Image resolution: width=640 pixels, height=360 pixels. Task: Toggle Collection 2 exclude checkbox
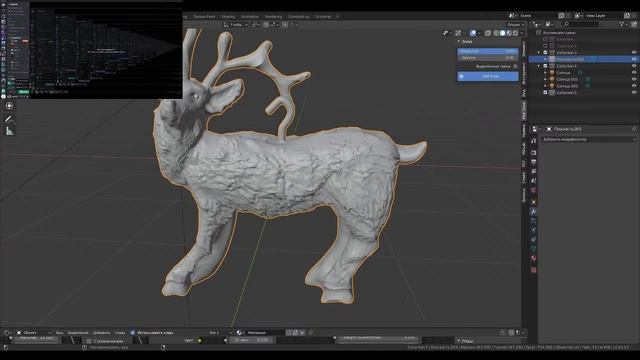(x=545, y=53)
